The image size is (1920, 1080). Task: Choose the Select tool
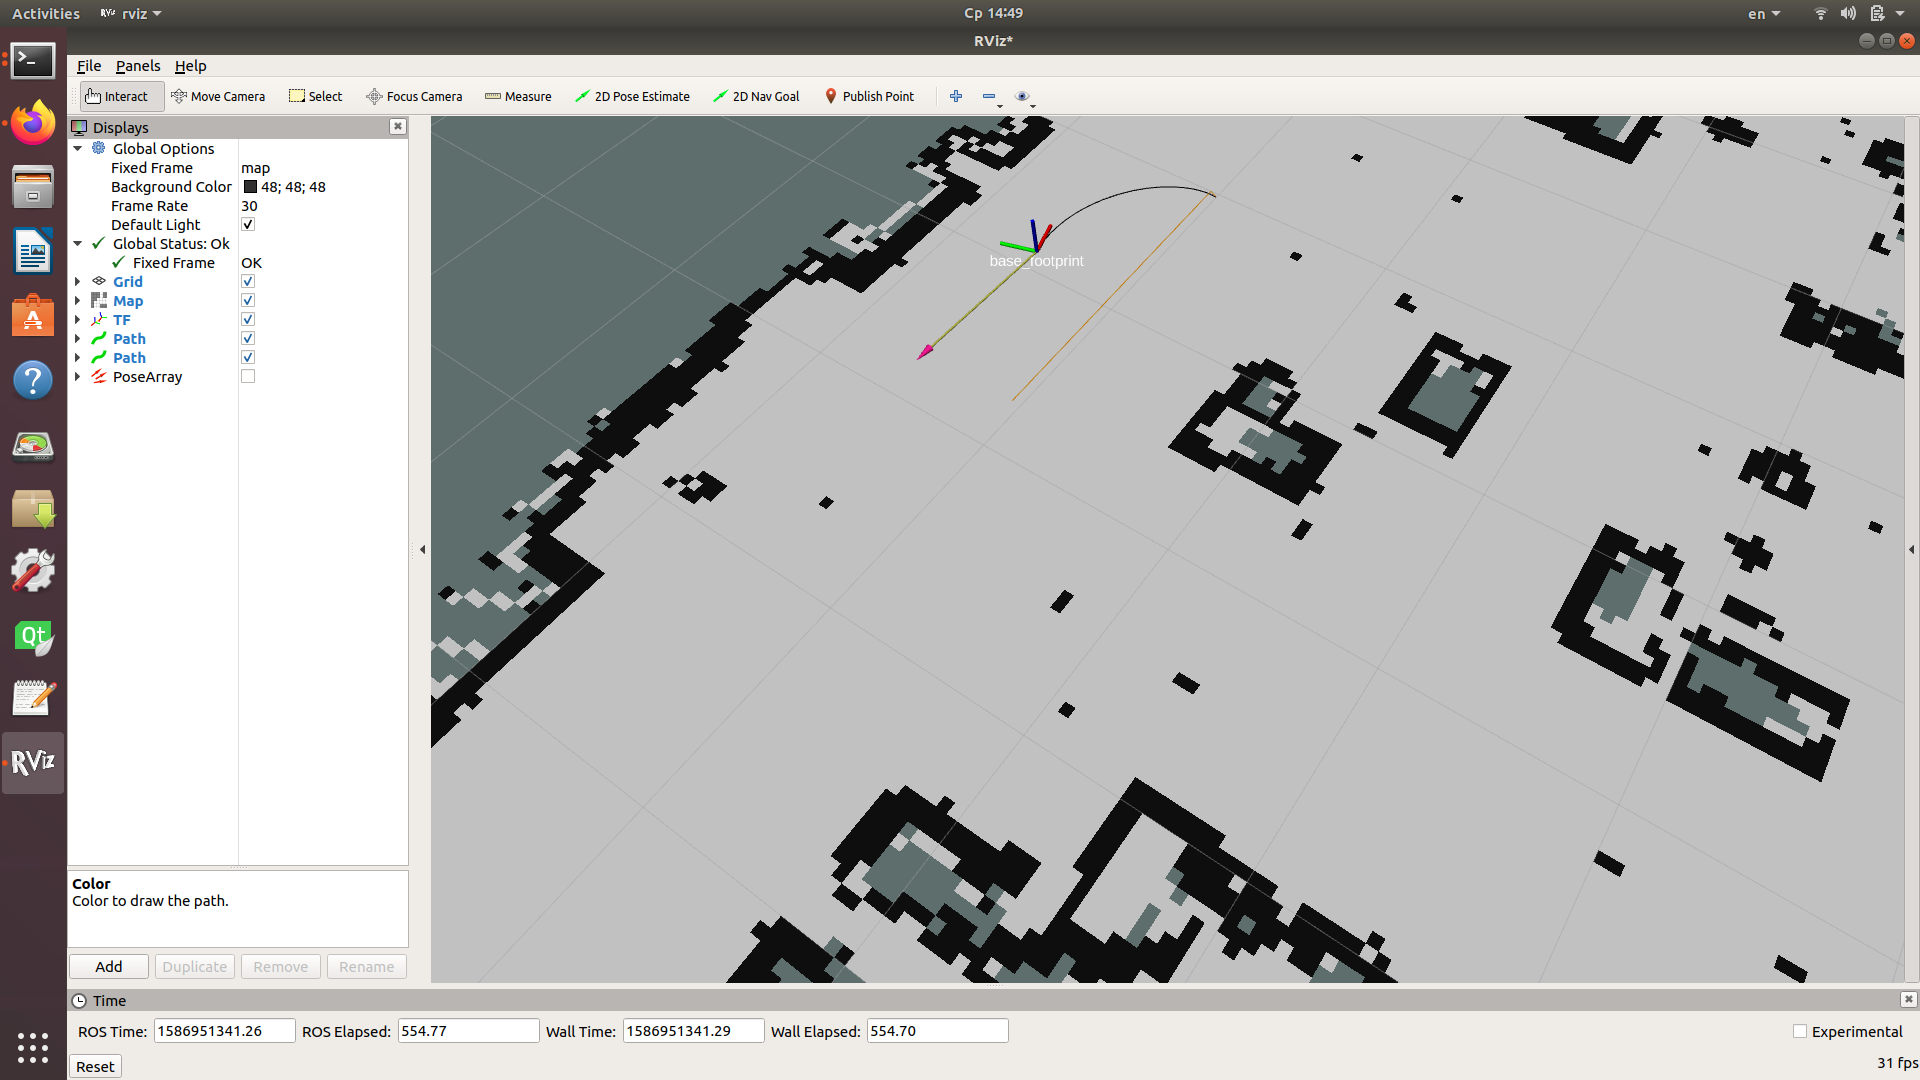point(315,96)
